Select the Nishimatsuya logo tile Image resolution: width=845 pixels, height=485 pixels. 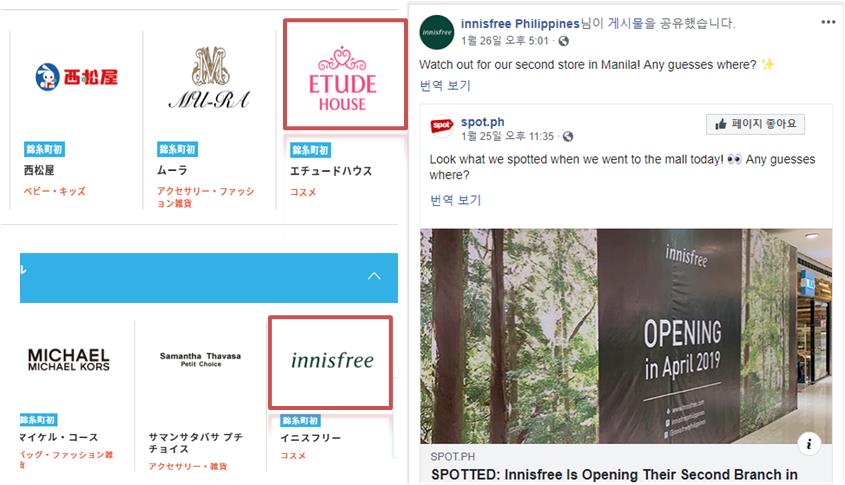pos(76,77)
